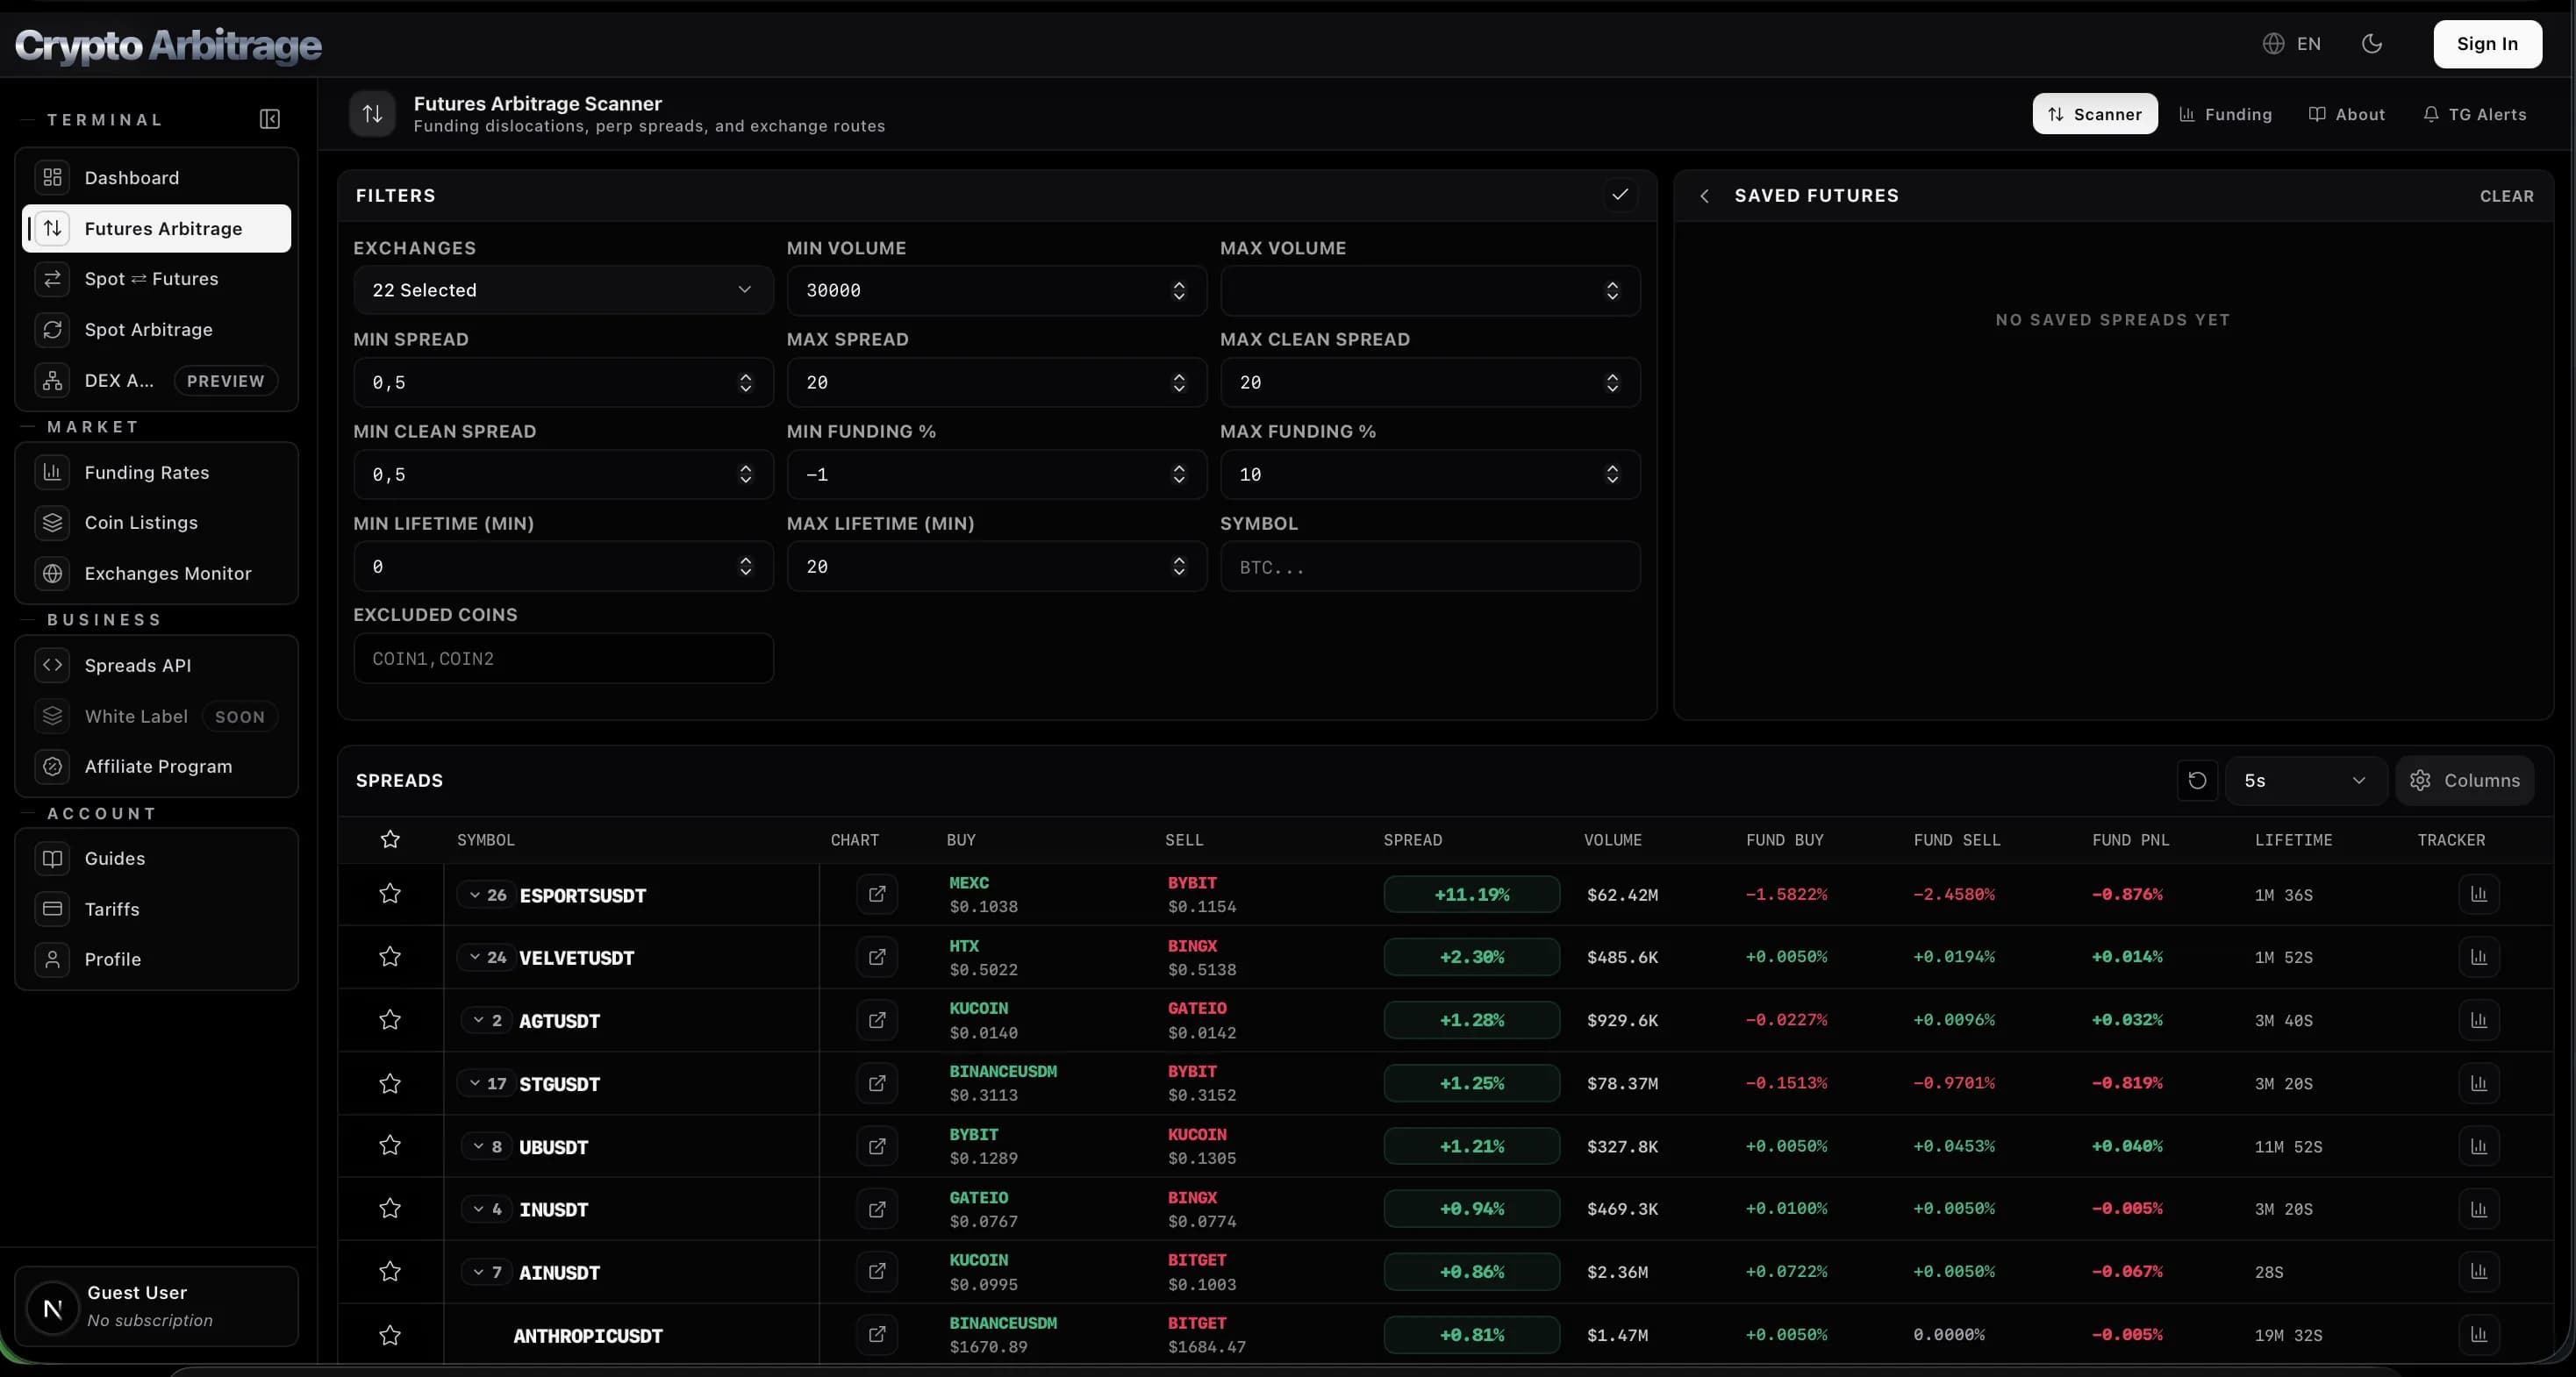Image resolution: width=2576 pixels, height=1377 pixels.
Task: Expand the 7 routes for AINUSDT
Action: click(x=487, y=1272)
